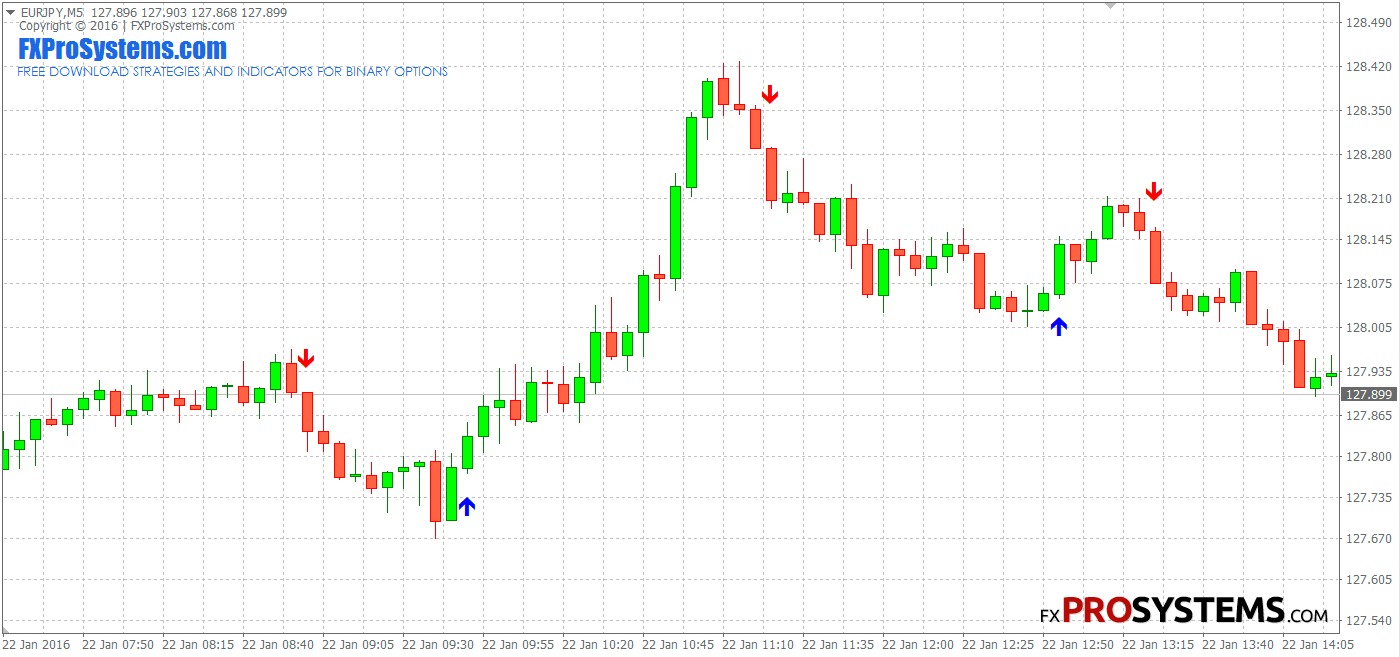Click the 128.210 level on price scale
Image resolution: width=1400 pixels, height=657 pixels.
(1369, 199)
